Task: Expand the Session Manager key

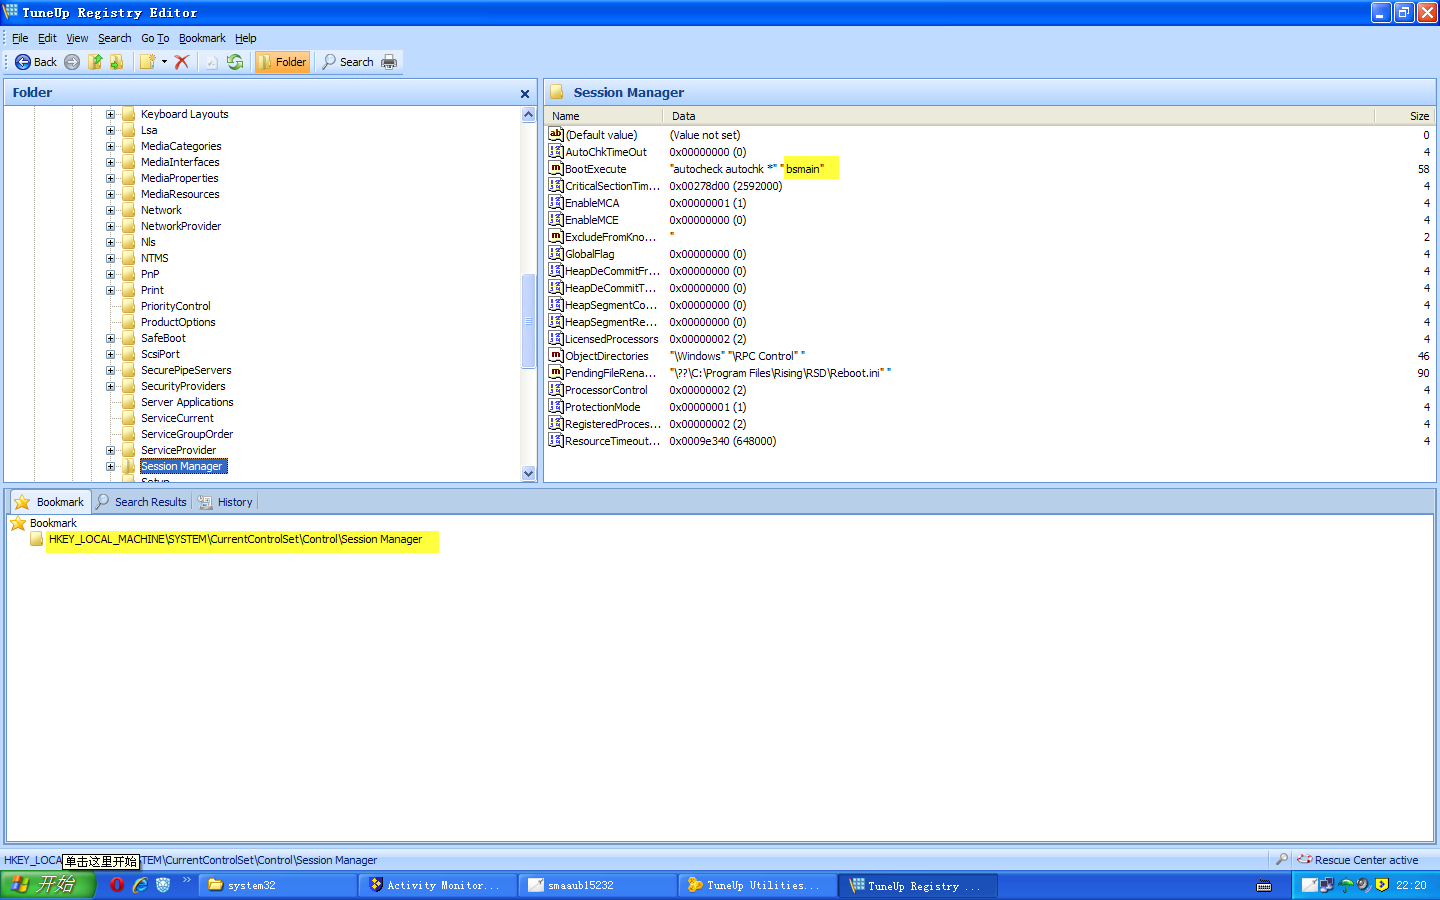Action: (111, 466)
